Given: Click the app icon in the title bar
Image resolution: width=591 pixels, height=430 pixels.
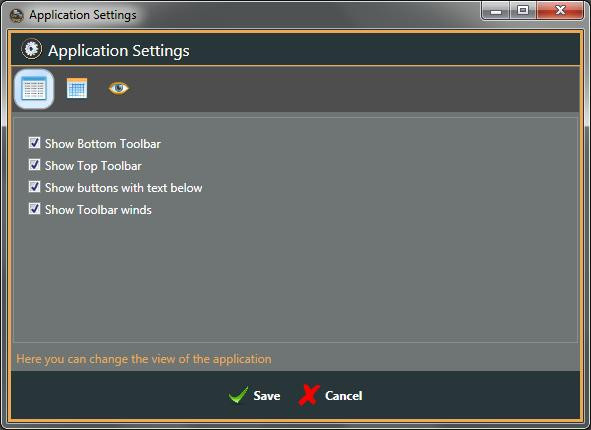Looking at the screenshot, I should click(x=17, y=15).
